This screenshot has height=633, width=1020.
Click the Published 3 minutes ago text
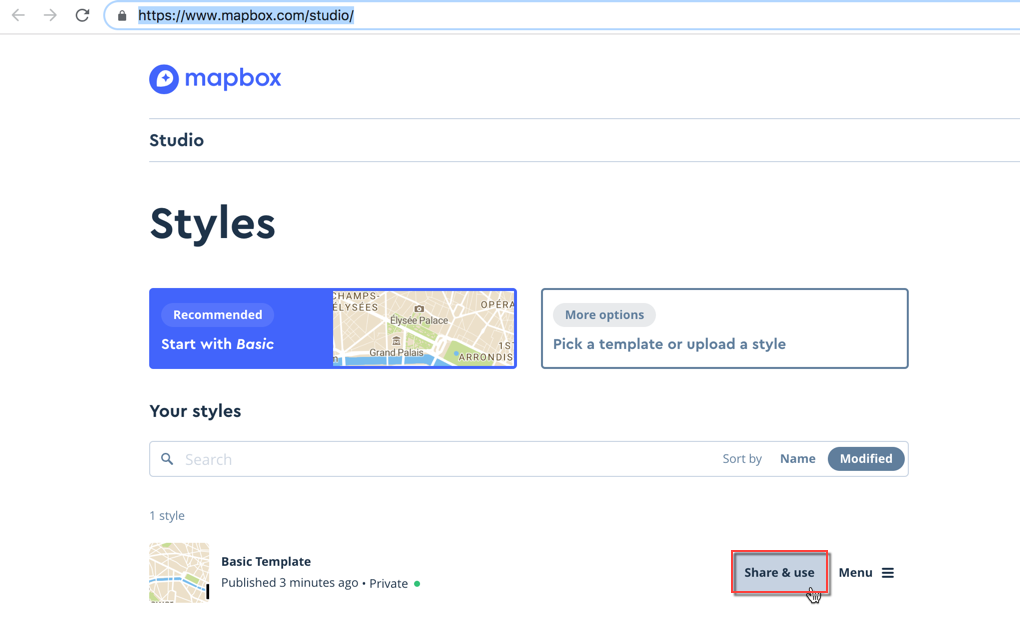click(x=289, y=583)
